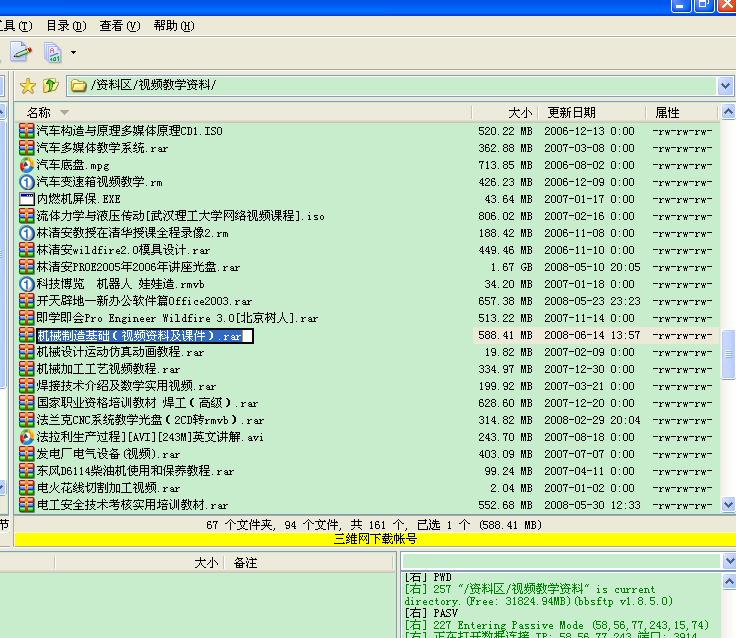Click icon of 电火花线切割加工视频.rar
The width and height of the screenshot is (736, 638).
coord(27,488)
